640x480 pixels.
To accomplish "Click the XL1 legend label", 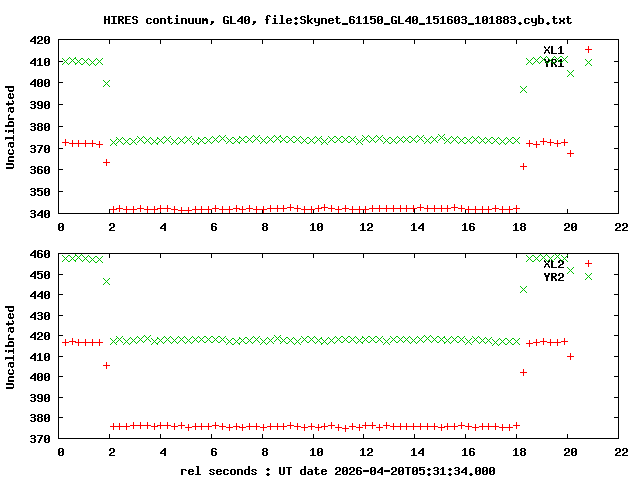I will pos(553,50).
